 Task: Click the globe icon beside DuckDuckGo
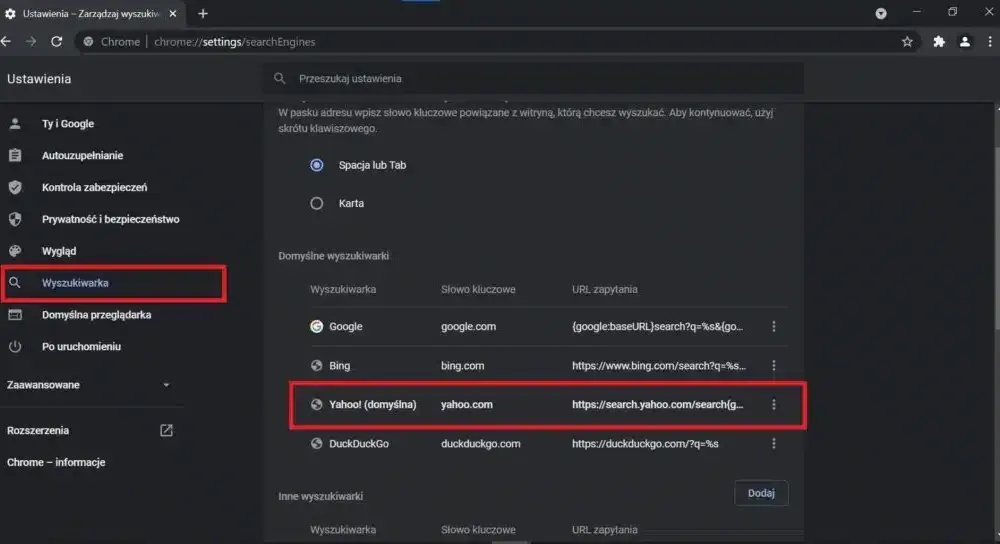pos(316,443)
